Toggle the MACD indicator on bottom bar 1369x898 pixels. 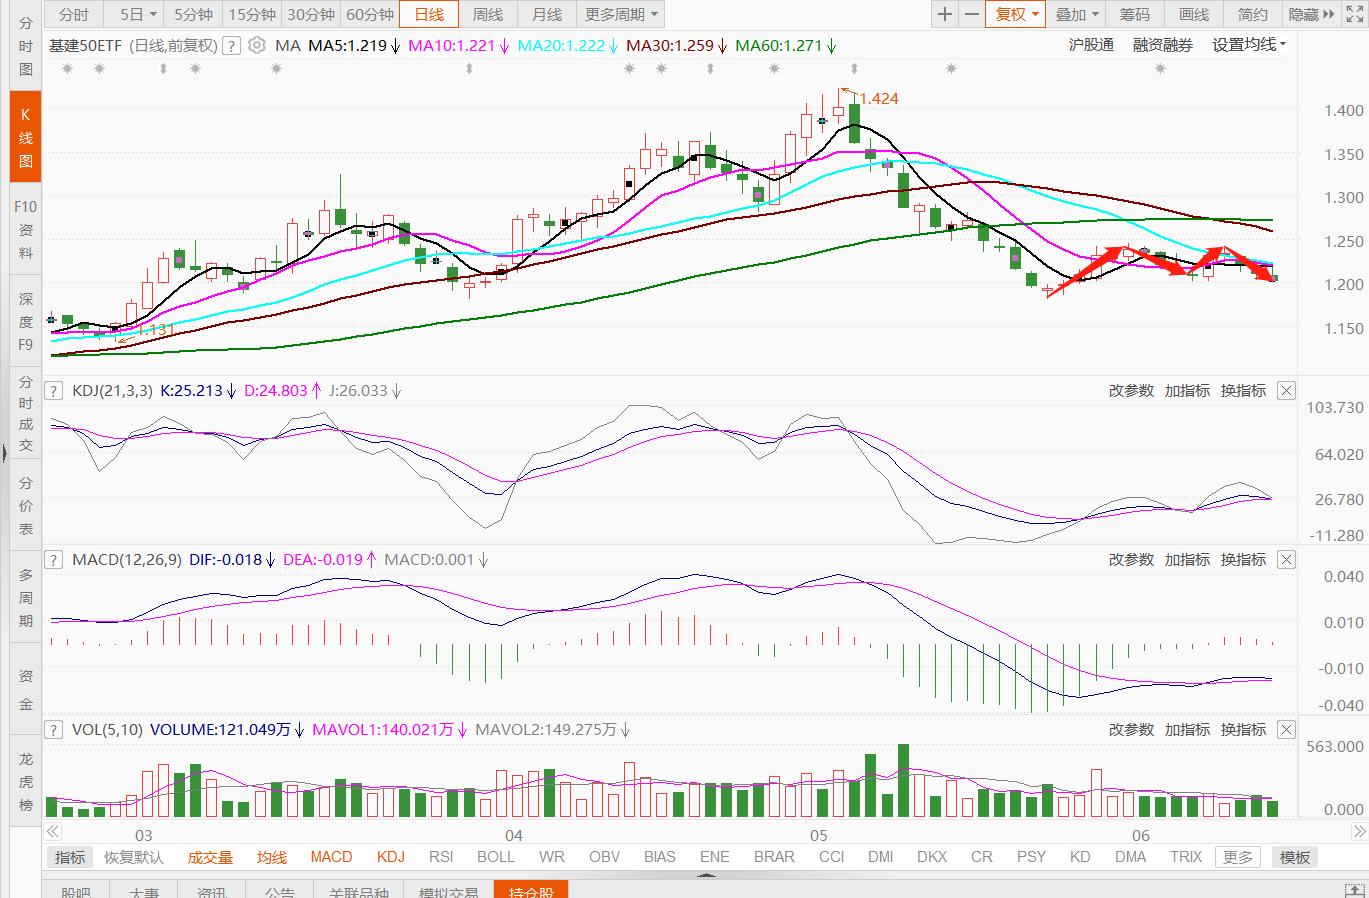(x=331, y=857)
